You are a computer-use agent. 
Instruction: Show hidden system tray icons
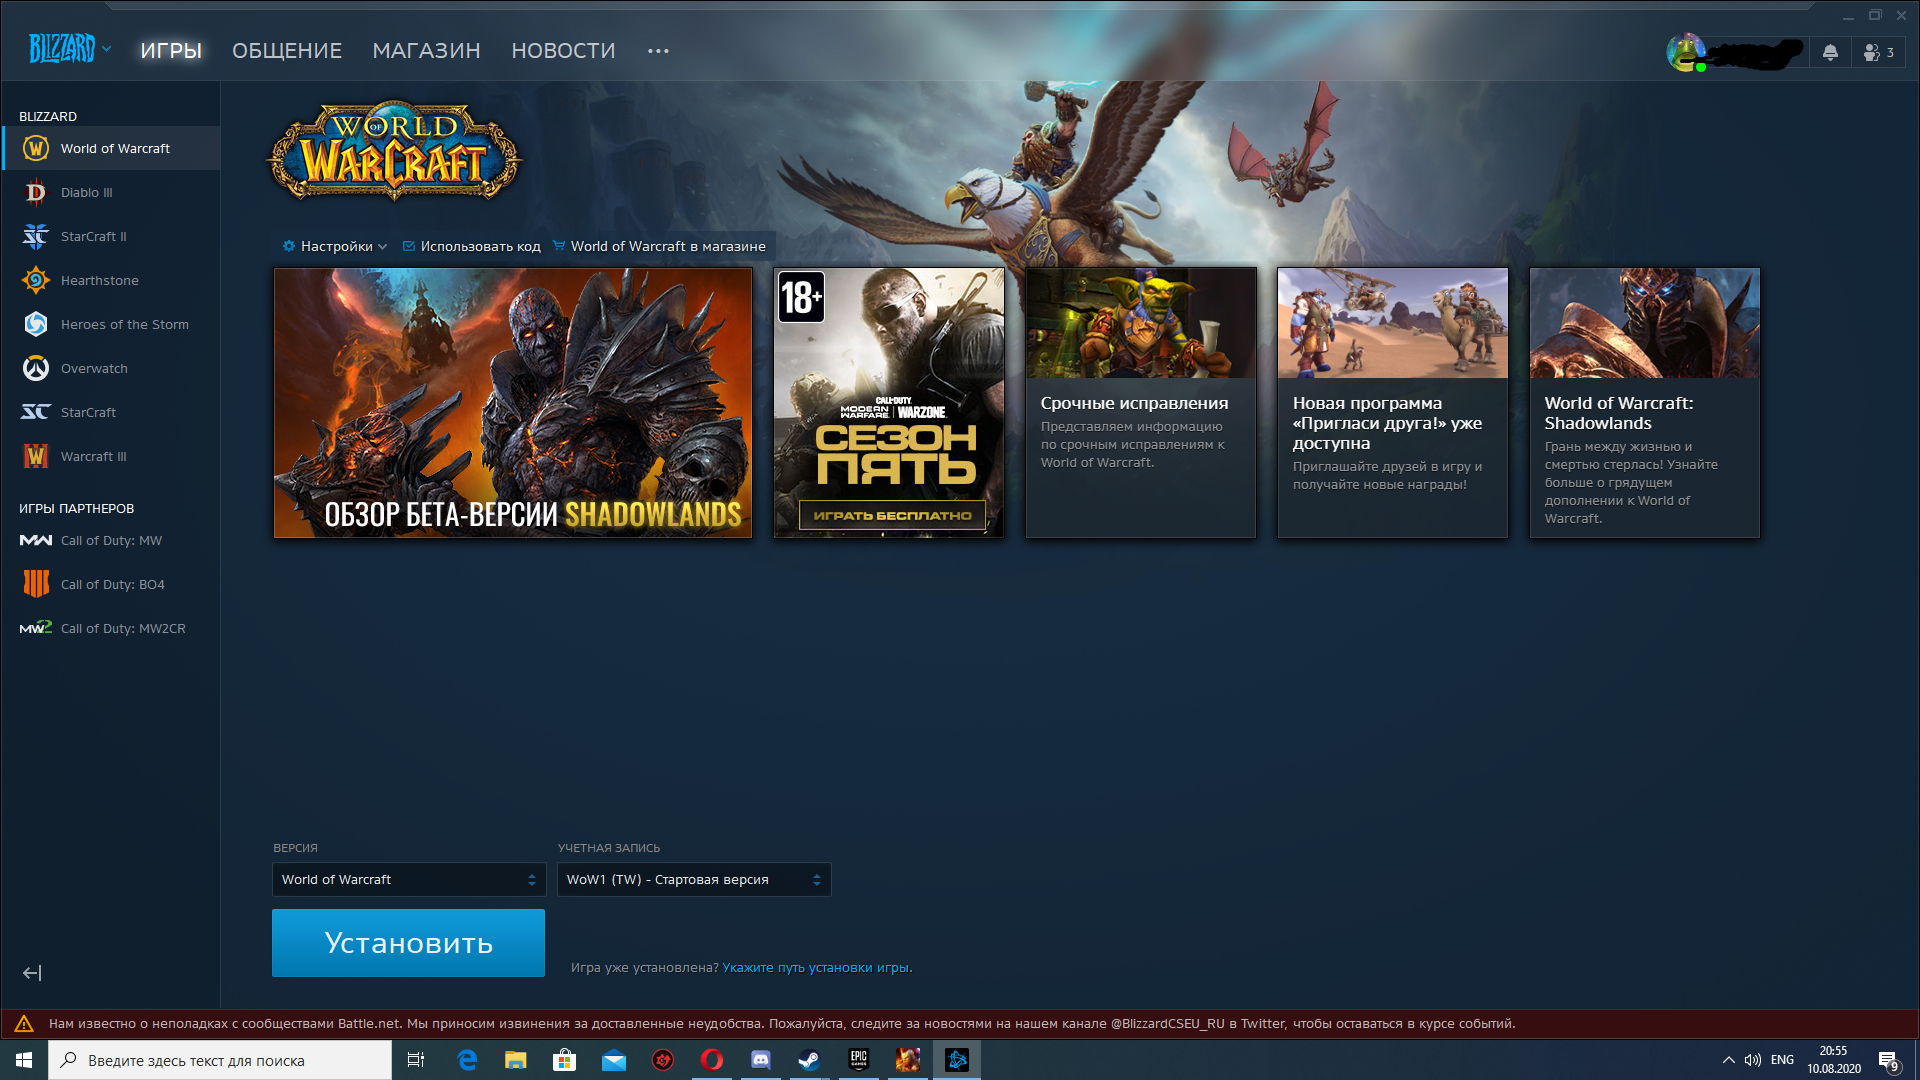[x=1728, y=1060]
